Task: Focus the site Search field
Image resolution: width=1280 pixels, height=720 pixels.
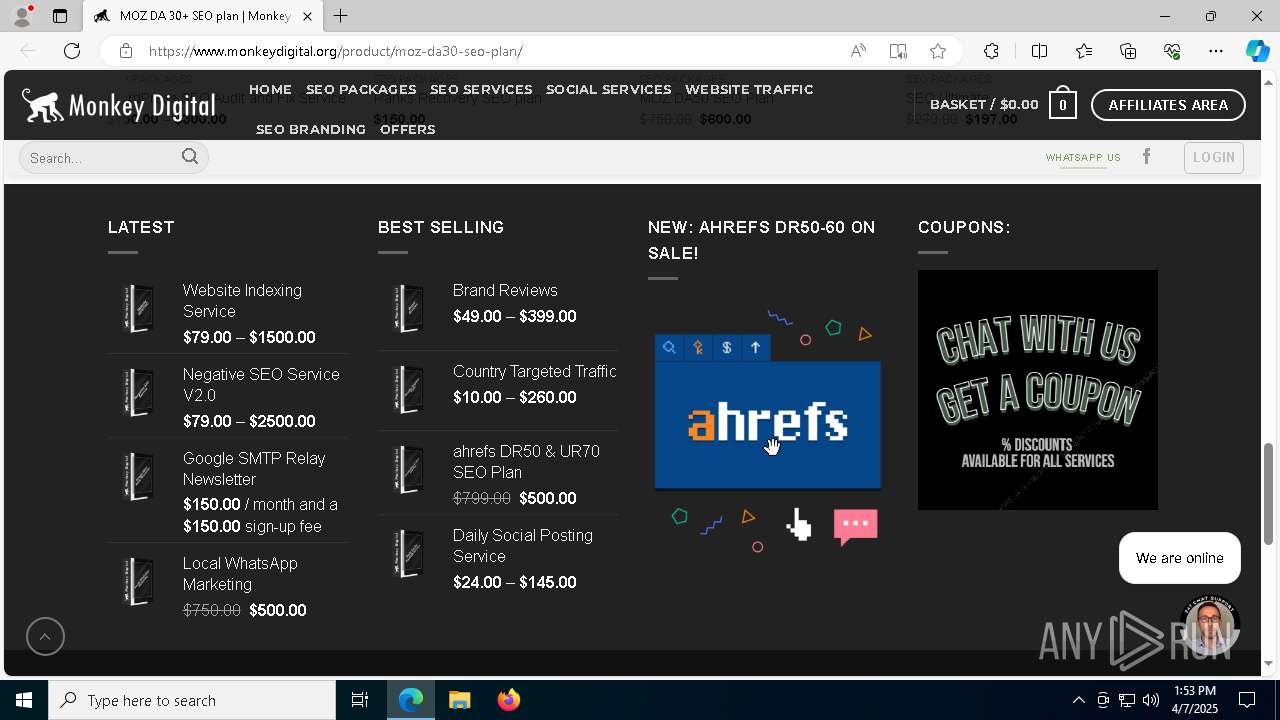Action: tap(100, 158)
